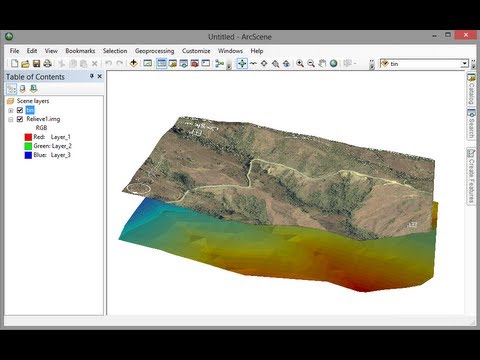This screenshot has width=480, height=360.
Task: Select the Zoom In tool
Action: tap(300, 63)
